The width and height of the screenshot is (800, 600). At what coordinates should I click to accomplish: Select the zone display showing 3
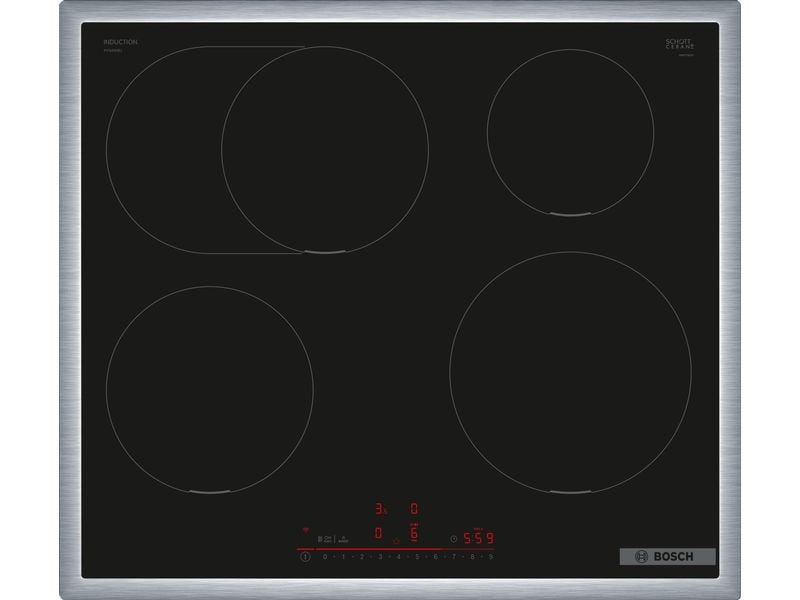(x=381, y=509)
